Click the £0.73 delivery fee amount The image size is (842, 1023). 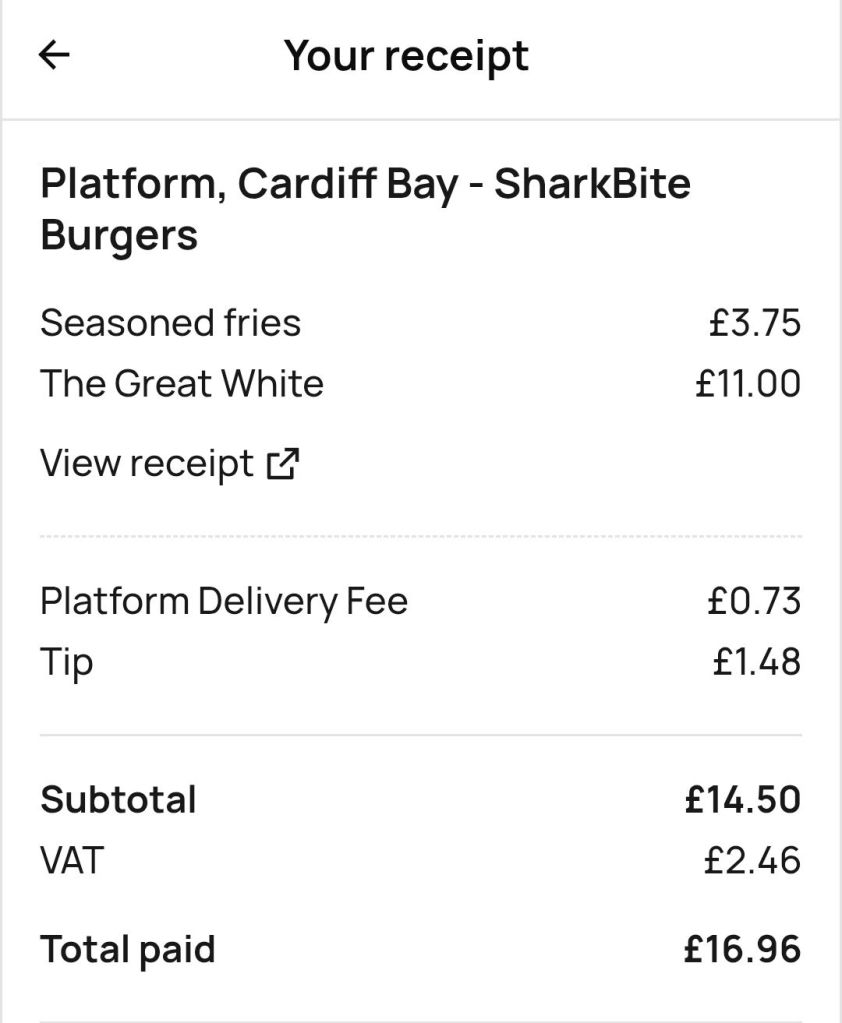(x=754, y=601)
